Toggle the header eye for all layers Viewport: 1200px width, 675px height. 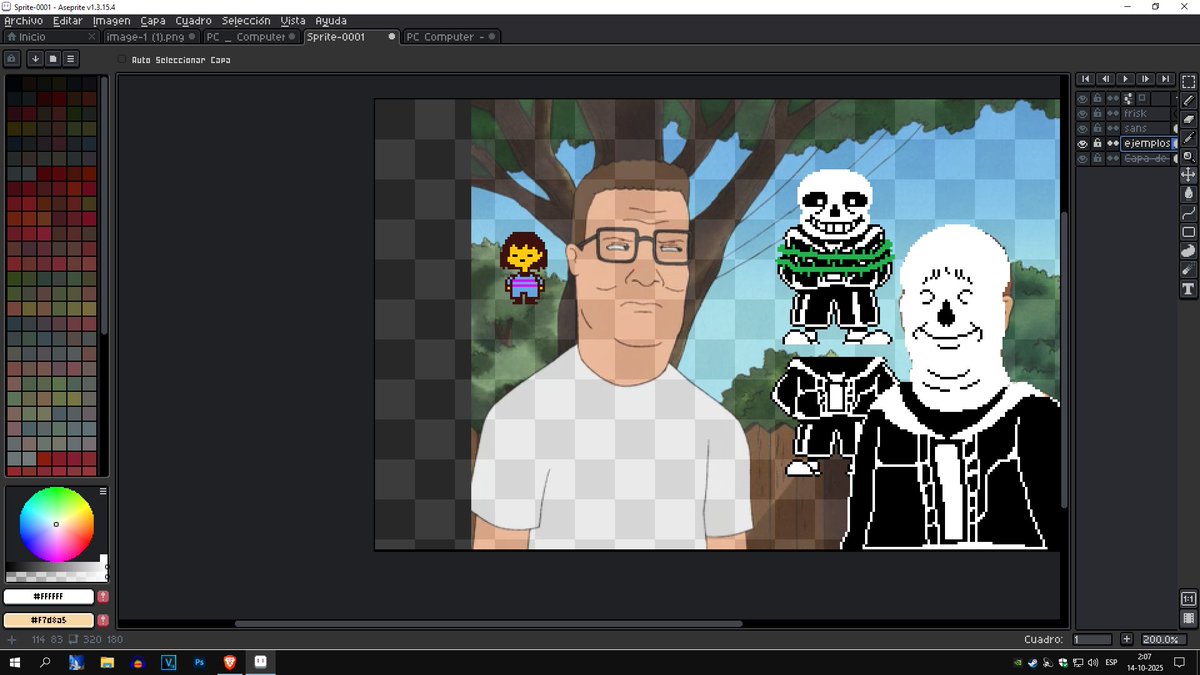click(1083, 99)
